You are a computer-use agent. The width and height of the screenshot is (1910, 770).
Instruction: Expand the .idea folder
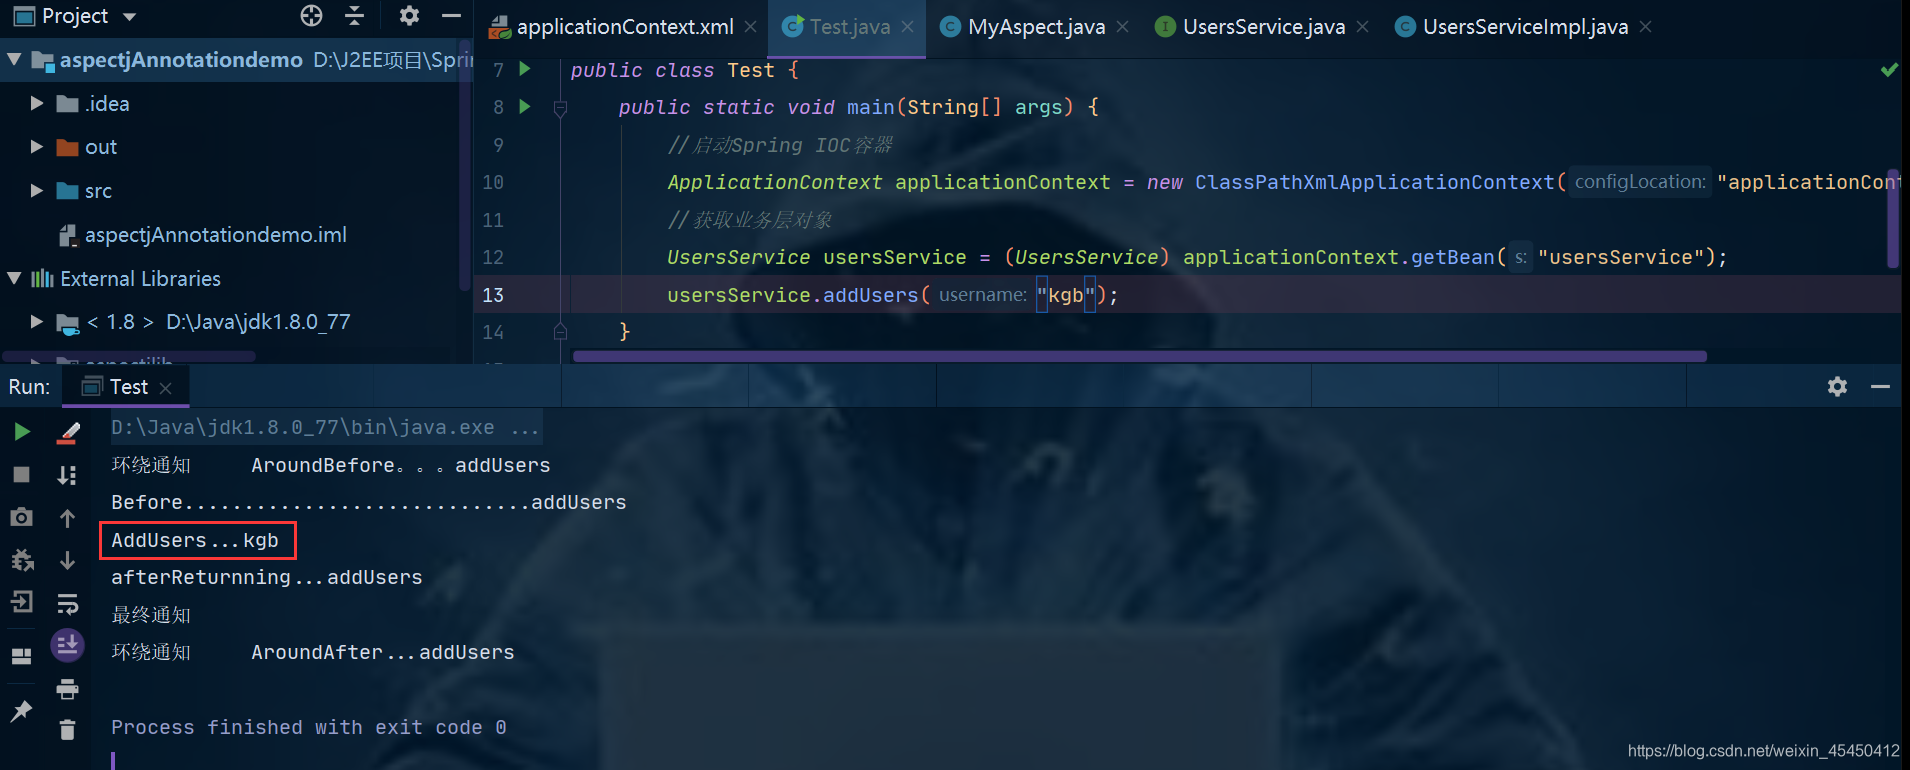[x=37, y=103]
